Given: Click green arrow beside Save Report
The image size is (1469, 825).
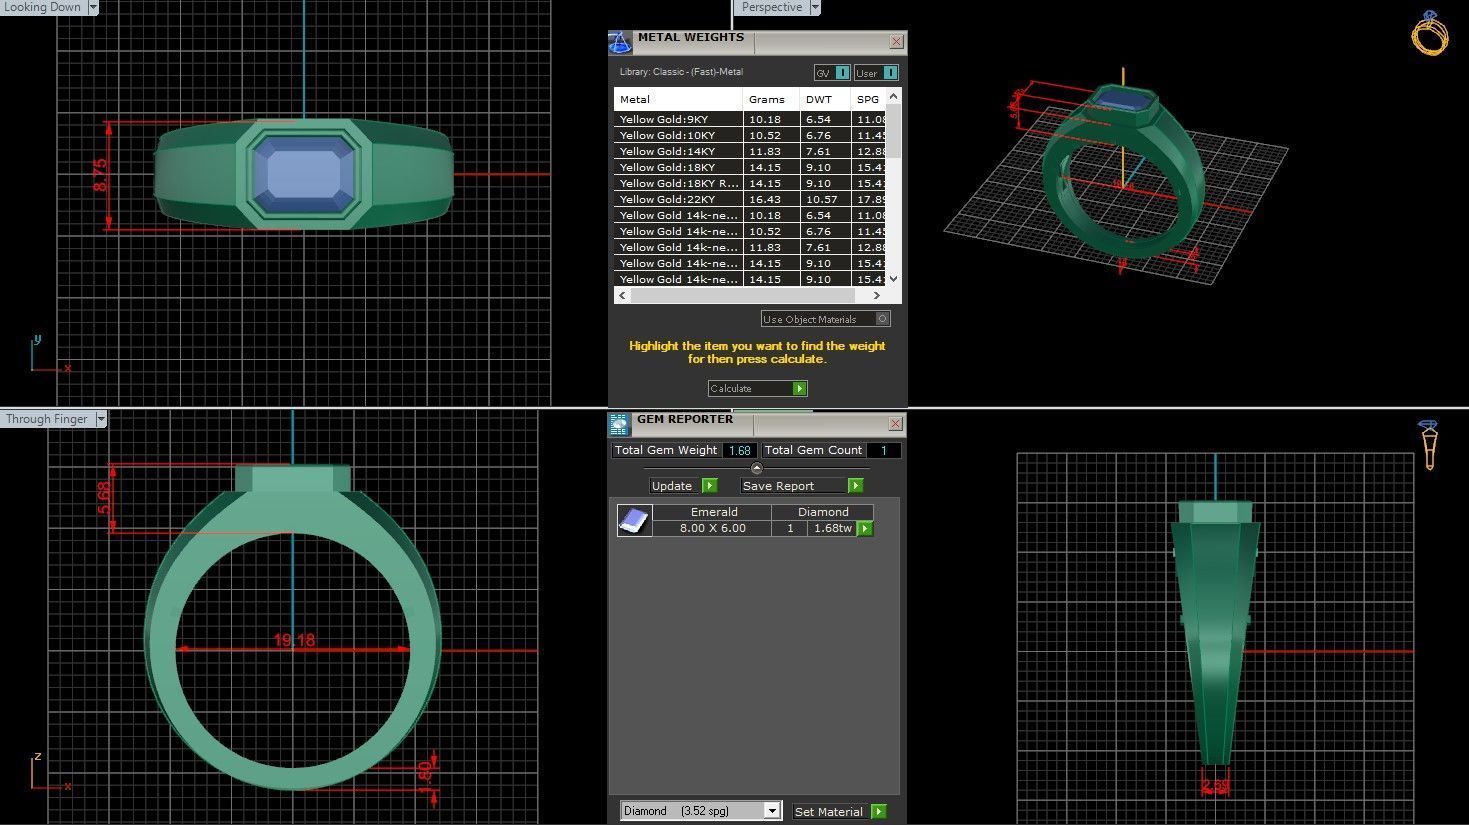Looking at the screenshot, I should (x=855, y=485).
